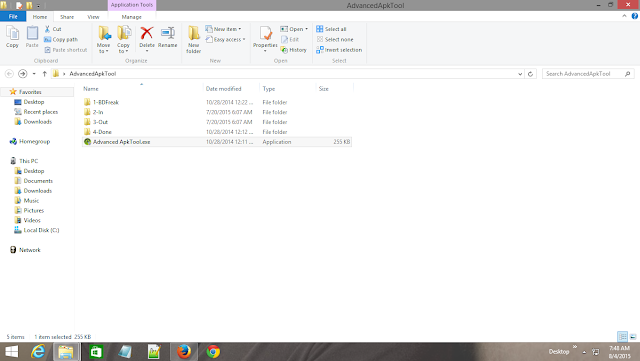Collapse the ribbon with the chevron
The image size is (640, 361).
[x=624, y=16]
